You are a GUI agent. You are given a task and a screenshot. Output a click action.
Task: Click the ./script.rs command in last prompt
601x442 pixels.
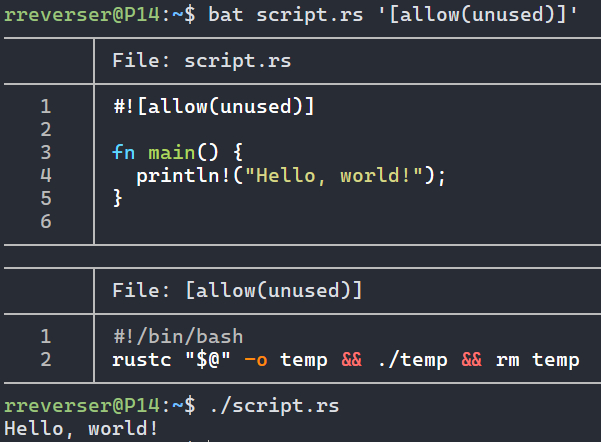click(x=274, y=406)
